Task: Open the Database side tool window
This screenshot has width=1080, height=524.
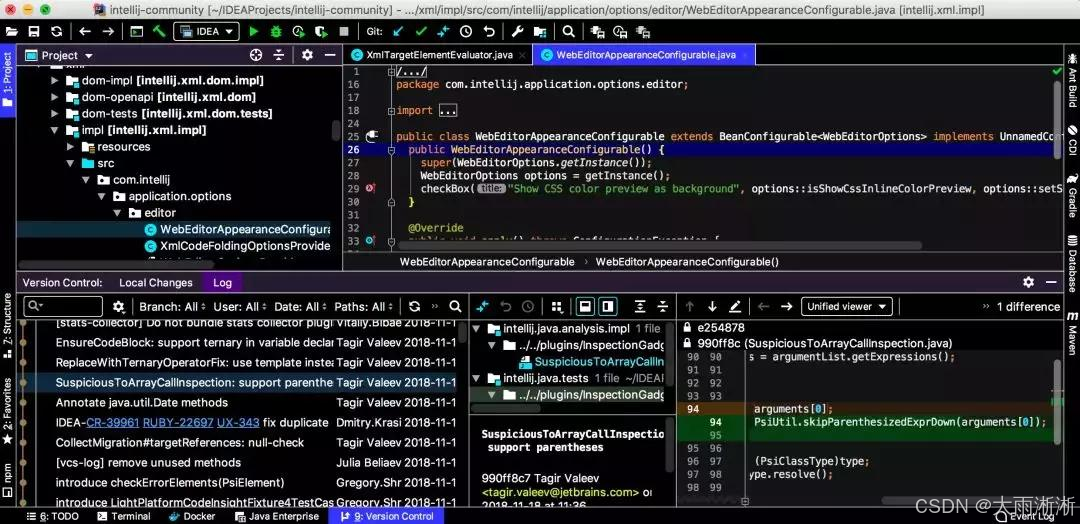Action: click(x=1072, y=263)
